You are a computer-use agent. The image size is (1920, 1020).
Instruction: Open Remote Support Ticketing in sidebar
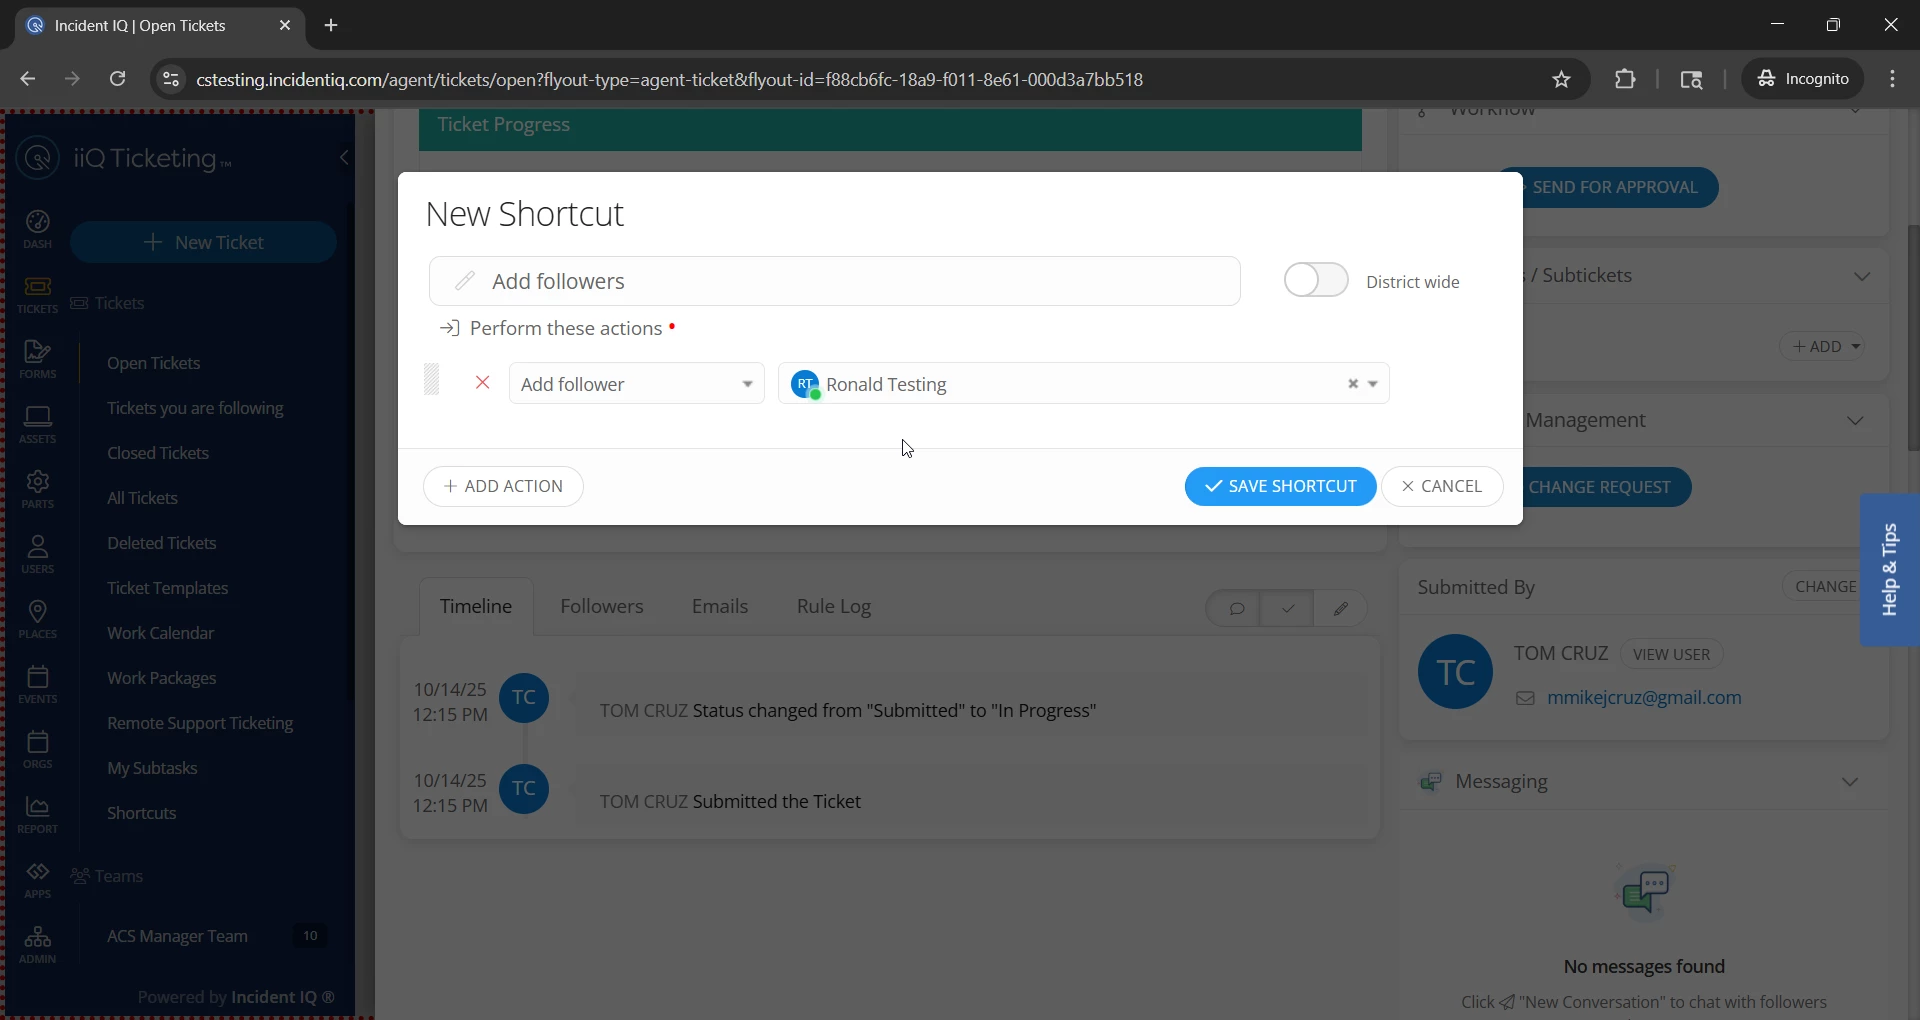[x=200, y=723]
